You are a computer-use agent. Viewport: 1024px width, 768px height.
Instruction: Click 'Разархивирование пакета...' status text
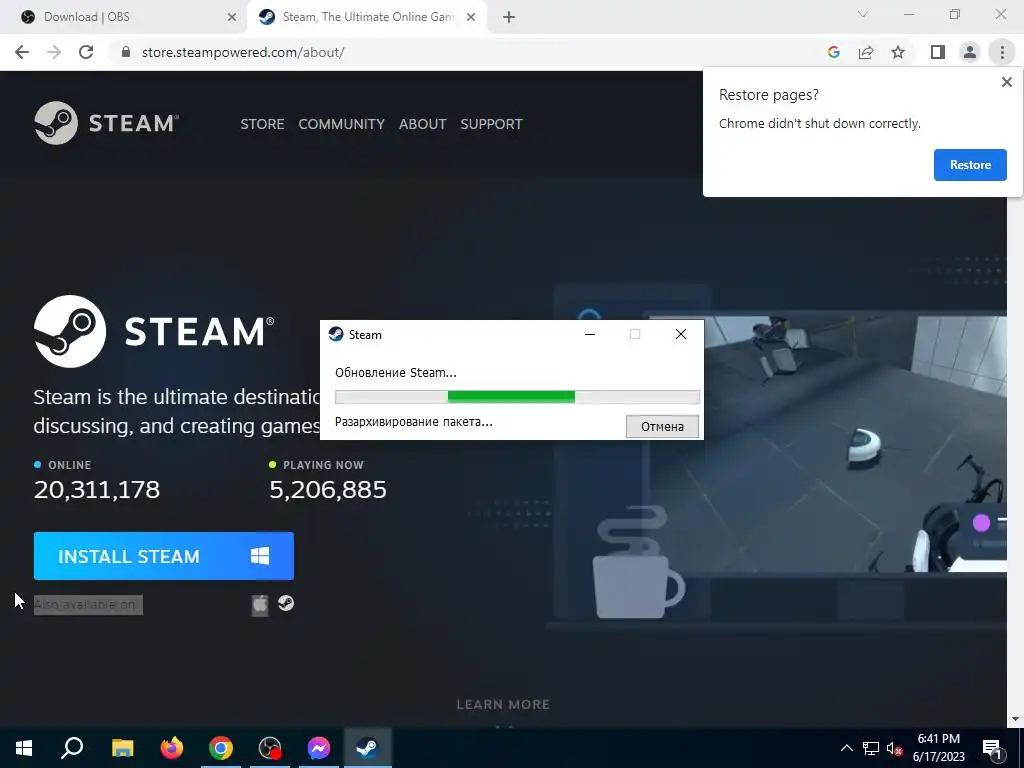click(x=414, y=422)
